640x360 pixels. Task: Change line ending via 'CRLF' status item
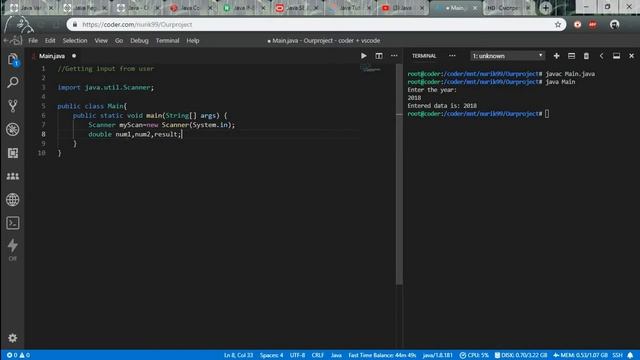click(x=318, y=355)
